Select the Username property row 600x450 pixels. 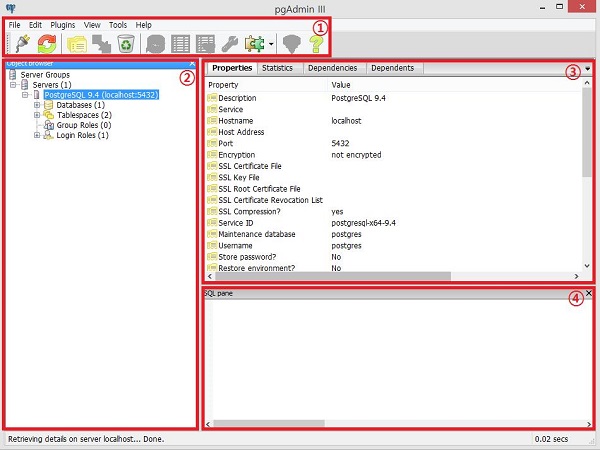click(x=394, y=246)
